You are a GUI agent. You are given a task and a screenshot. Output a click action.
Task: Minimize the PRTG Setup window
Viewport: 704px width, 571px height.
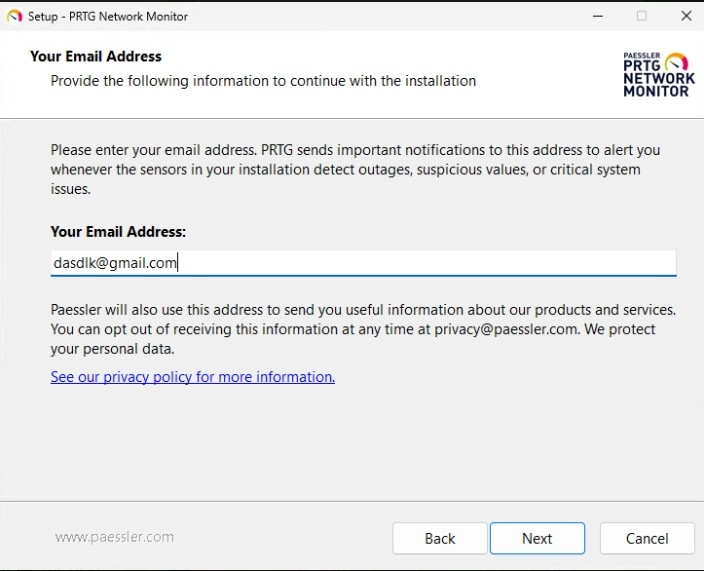tap(597, 16)
